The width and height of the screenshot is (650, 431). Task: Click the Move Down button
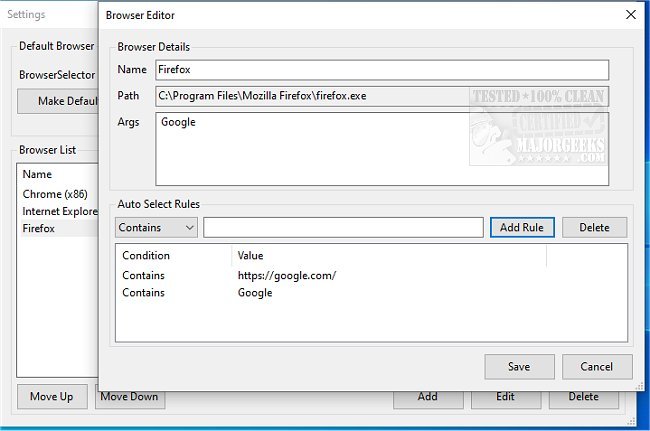point(130,397)
